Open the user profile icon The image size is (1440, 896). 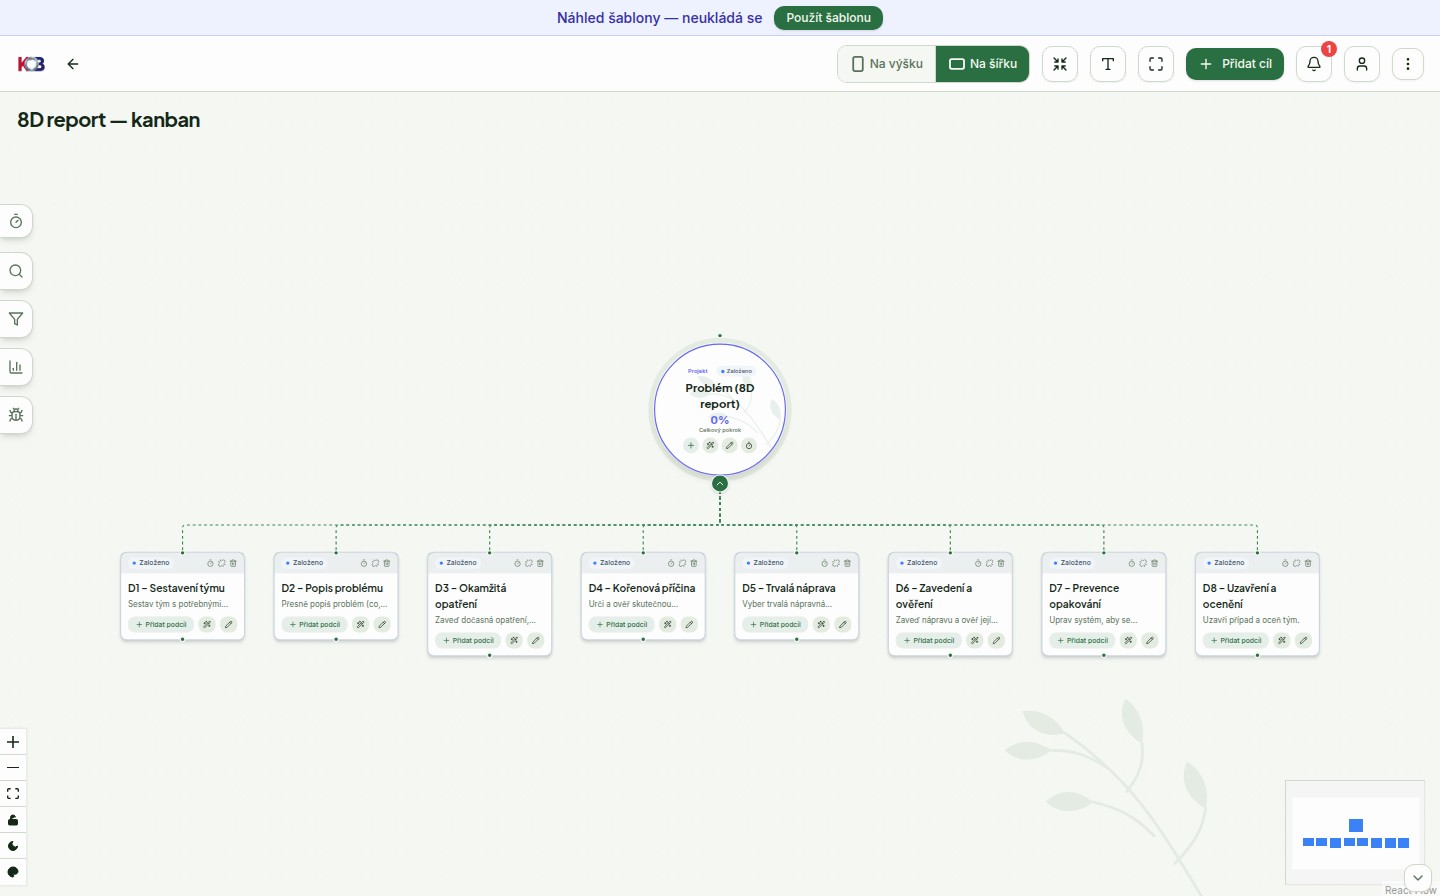coord(1362,64)
